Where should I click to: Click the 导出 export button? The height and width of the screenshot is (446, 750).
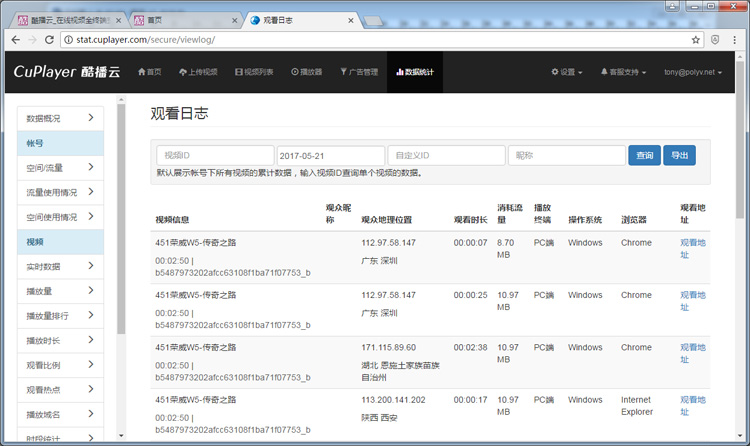[x=679, y=155]
